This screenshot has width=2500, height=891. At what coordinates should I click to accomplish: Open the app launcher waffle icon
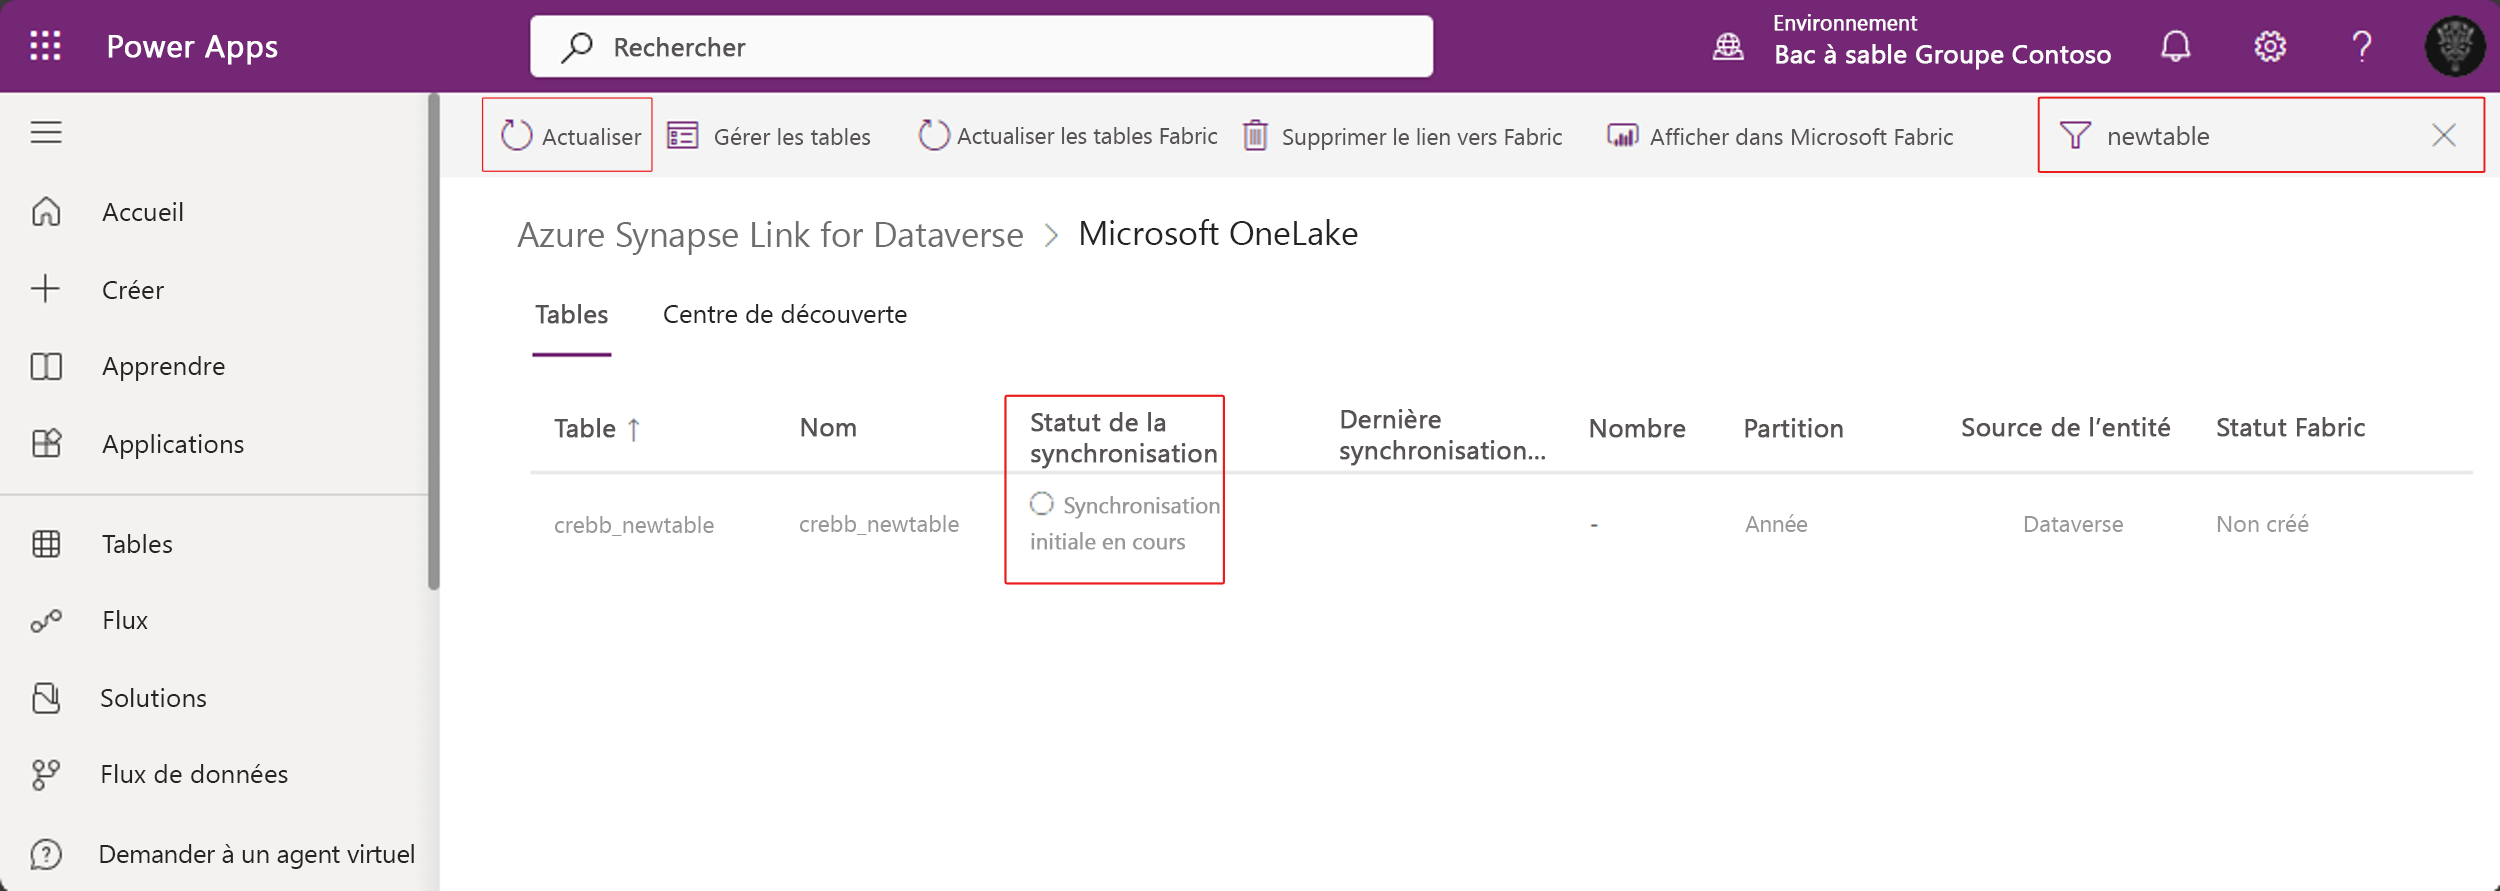coord(45,46)
